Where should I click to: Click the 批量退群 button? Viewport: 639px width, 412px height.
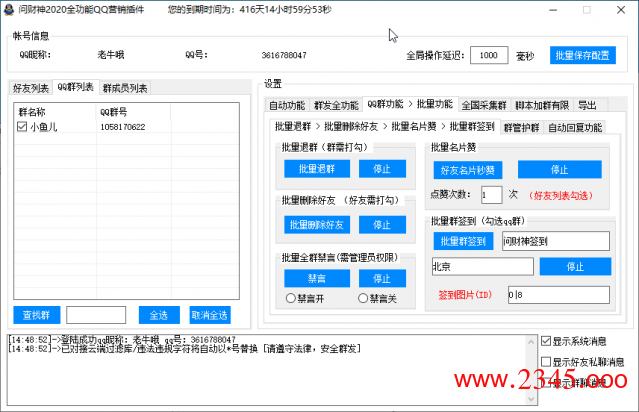click(x=317, y=169)
